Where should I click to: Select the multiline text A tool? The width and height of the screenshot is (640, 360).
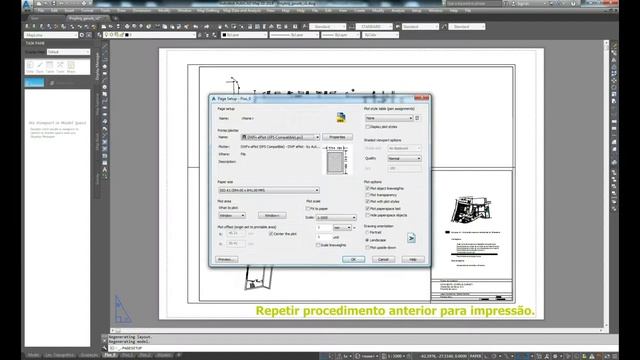click(x=105, y=169)
